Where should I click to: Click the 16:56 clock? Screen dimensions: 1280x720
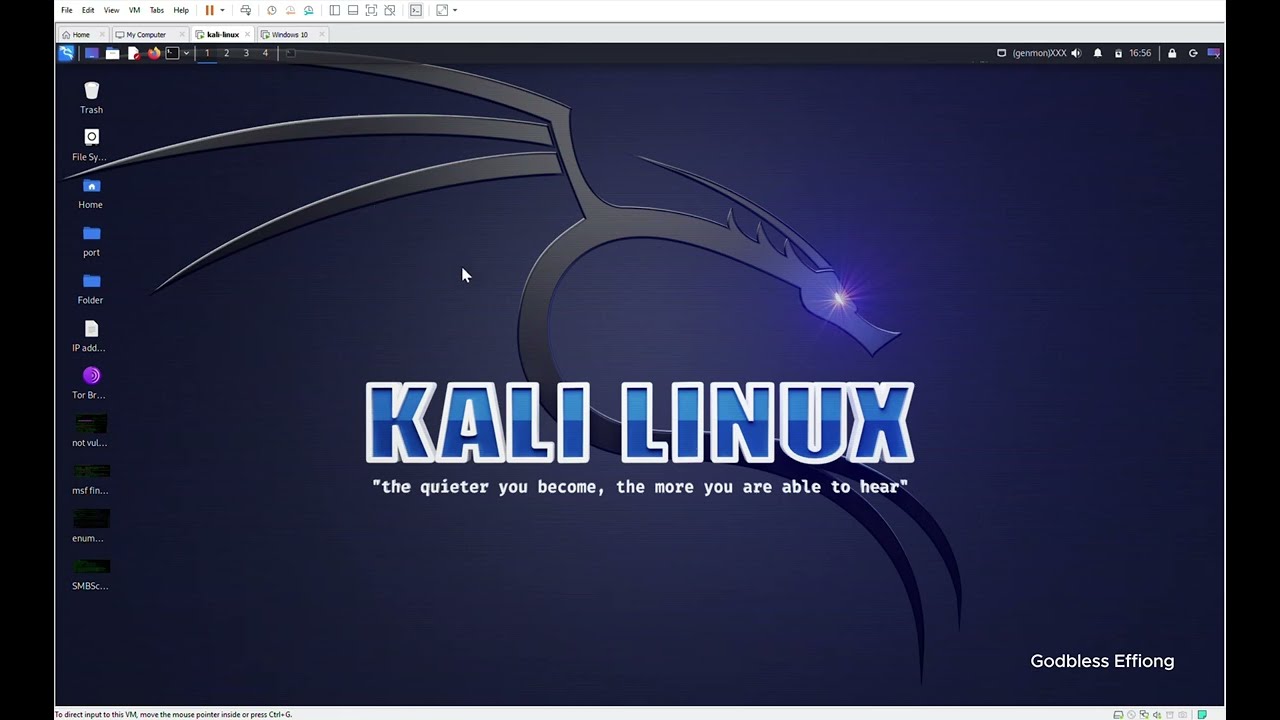[1140, 53]
